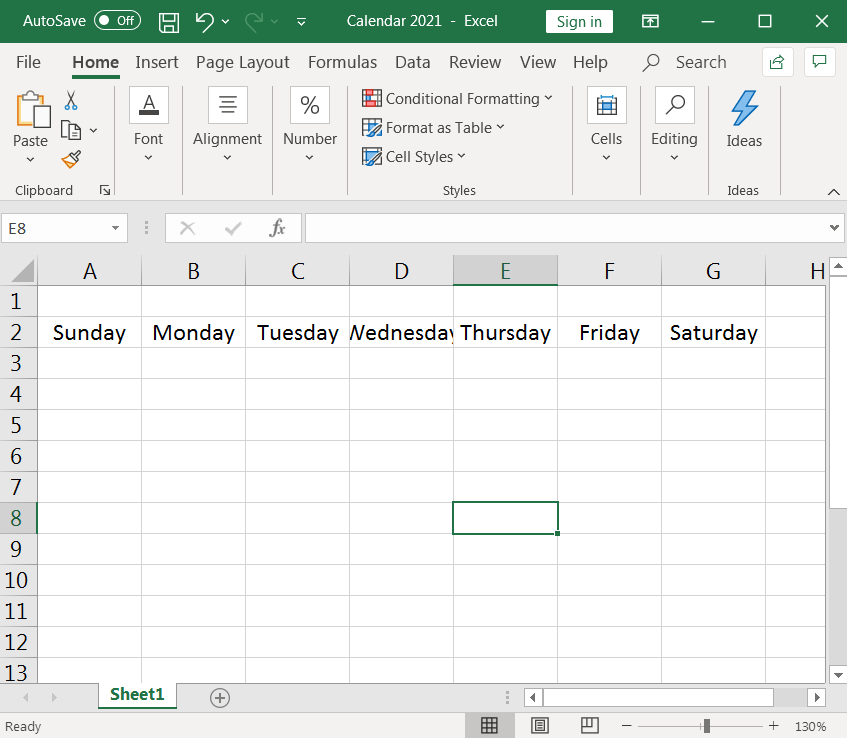Viewport: 847px width, 738px height.
Task: Switch to Page Layout view
Action: [x=540, y=725]
